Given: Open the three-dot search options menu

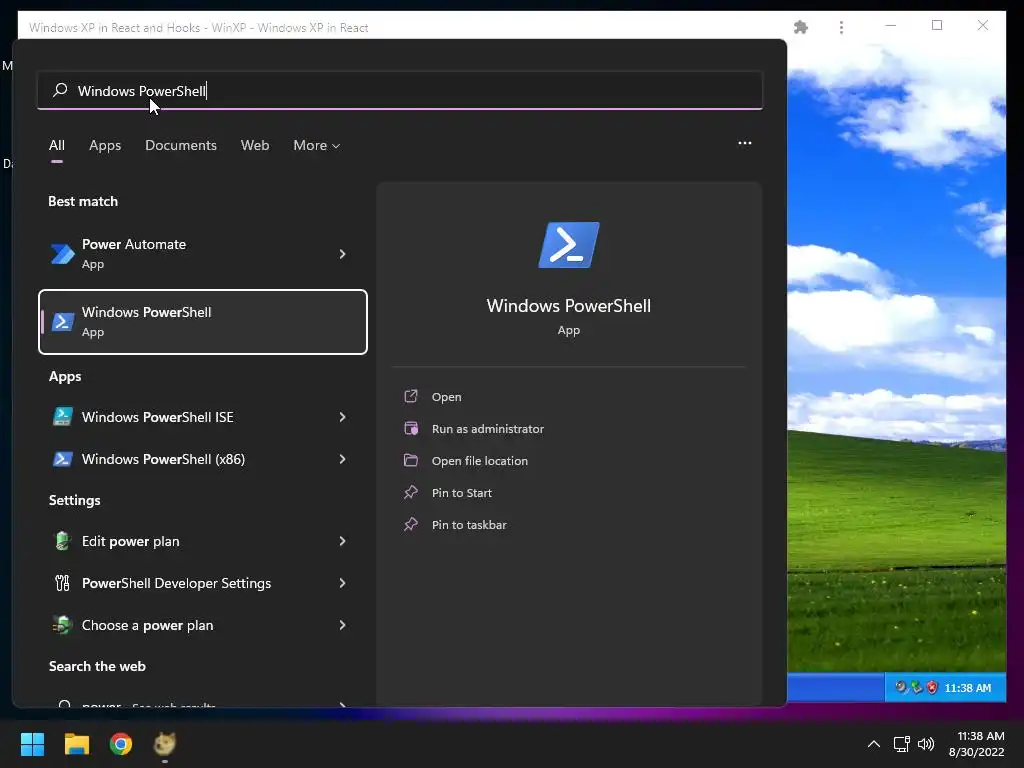Looking at the screenshot, I should (744, 143).
